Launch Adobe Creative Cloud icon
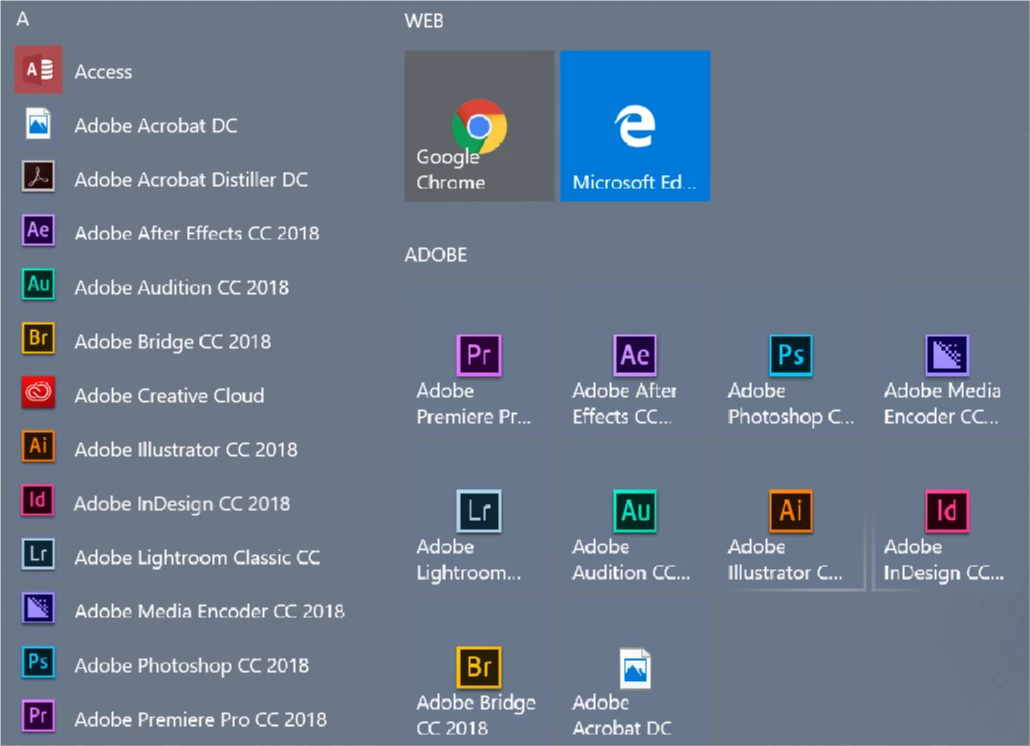1030x746 pixels. coord(38,393)
